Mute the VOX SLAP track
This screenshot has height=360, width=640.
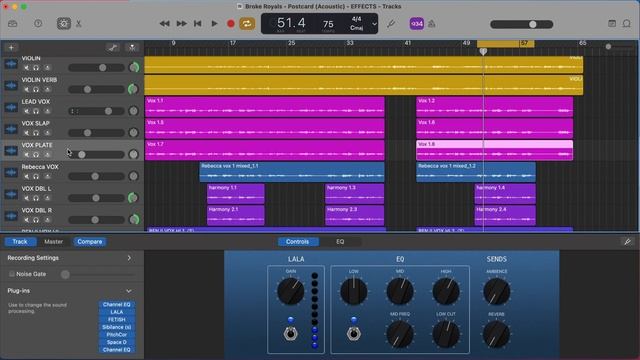pyautogui.click(x=27, y=133)
